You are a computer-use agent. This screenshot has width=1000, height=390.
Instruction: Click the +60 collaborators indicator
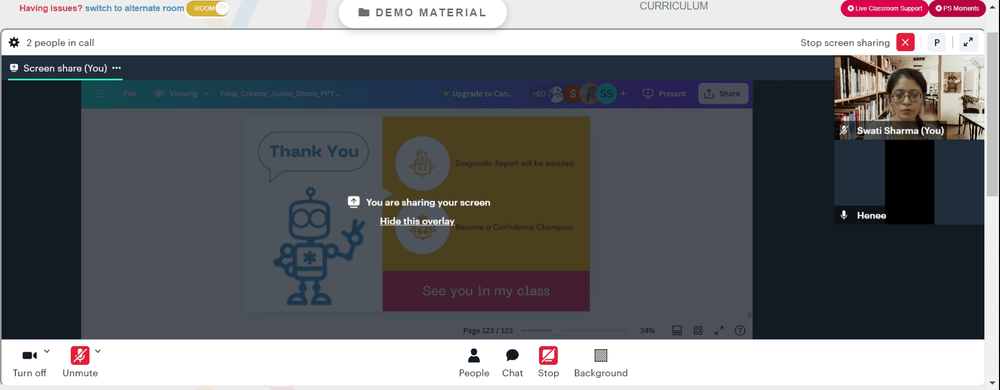(x=540, y=94)
